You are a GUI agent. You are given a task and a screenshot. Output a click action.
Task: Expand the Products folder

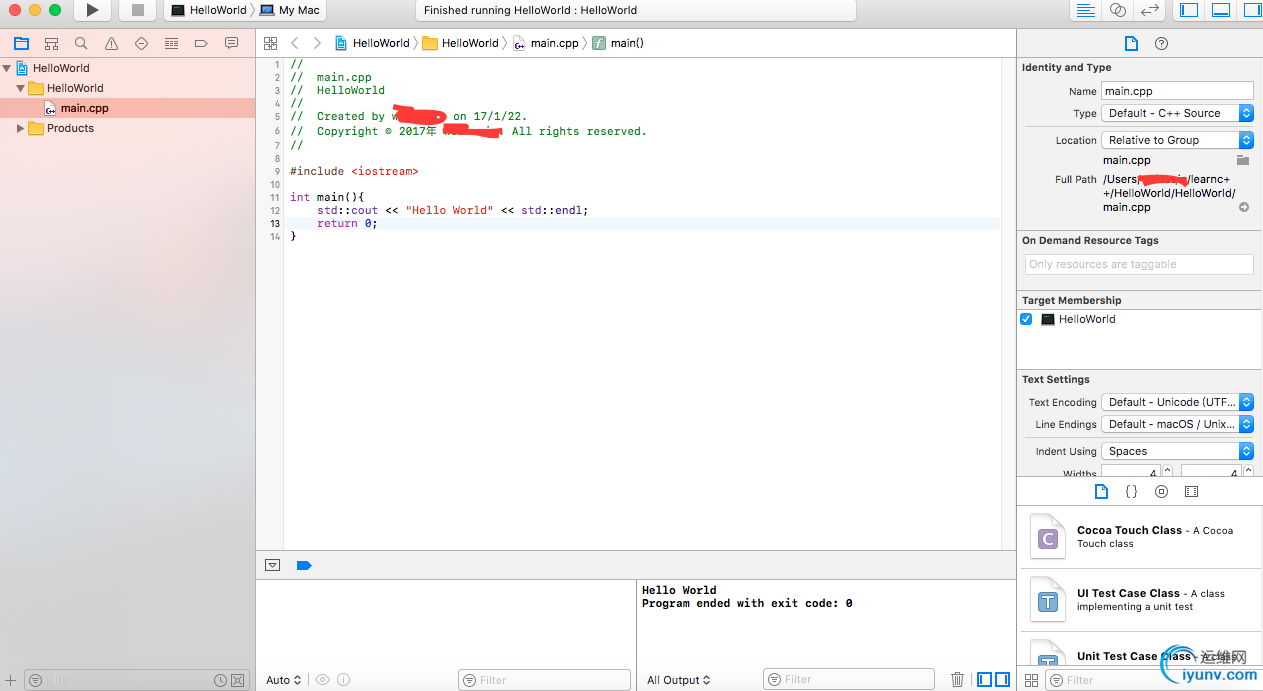point(20,128)
